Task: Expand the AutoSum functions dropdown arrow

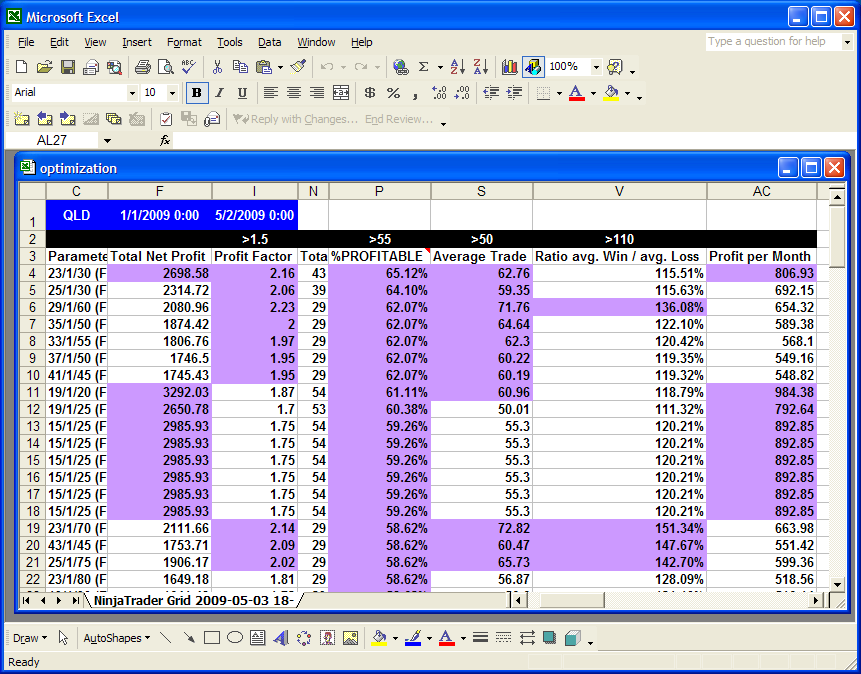Action: (x=440, y=68)
